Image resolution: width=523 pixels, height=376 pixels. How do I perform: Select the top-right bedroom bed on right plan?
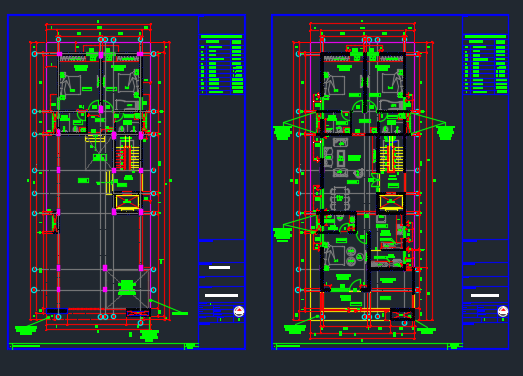click(x=393, y=83)
